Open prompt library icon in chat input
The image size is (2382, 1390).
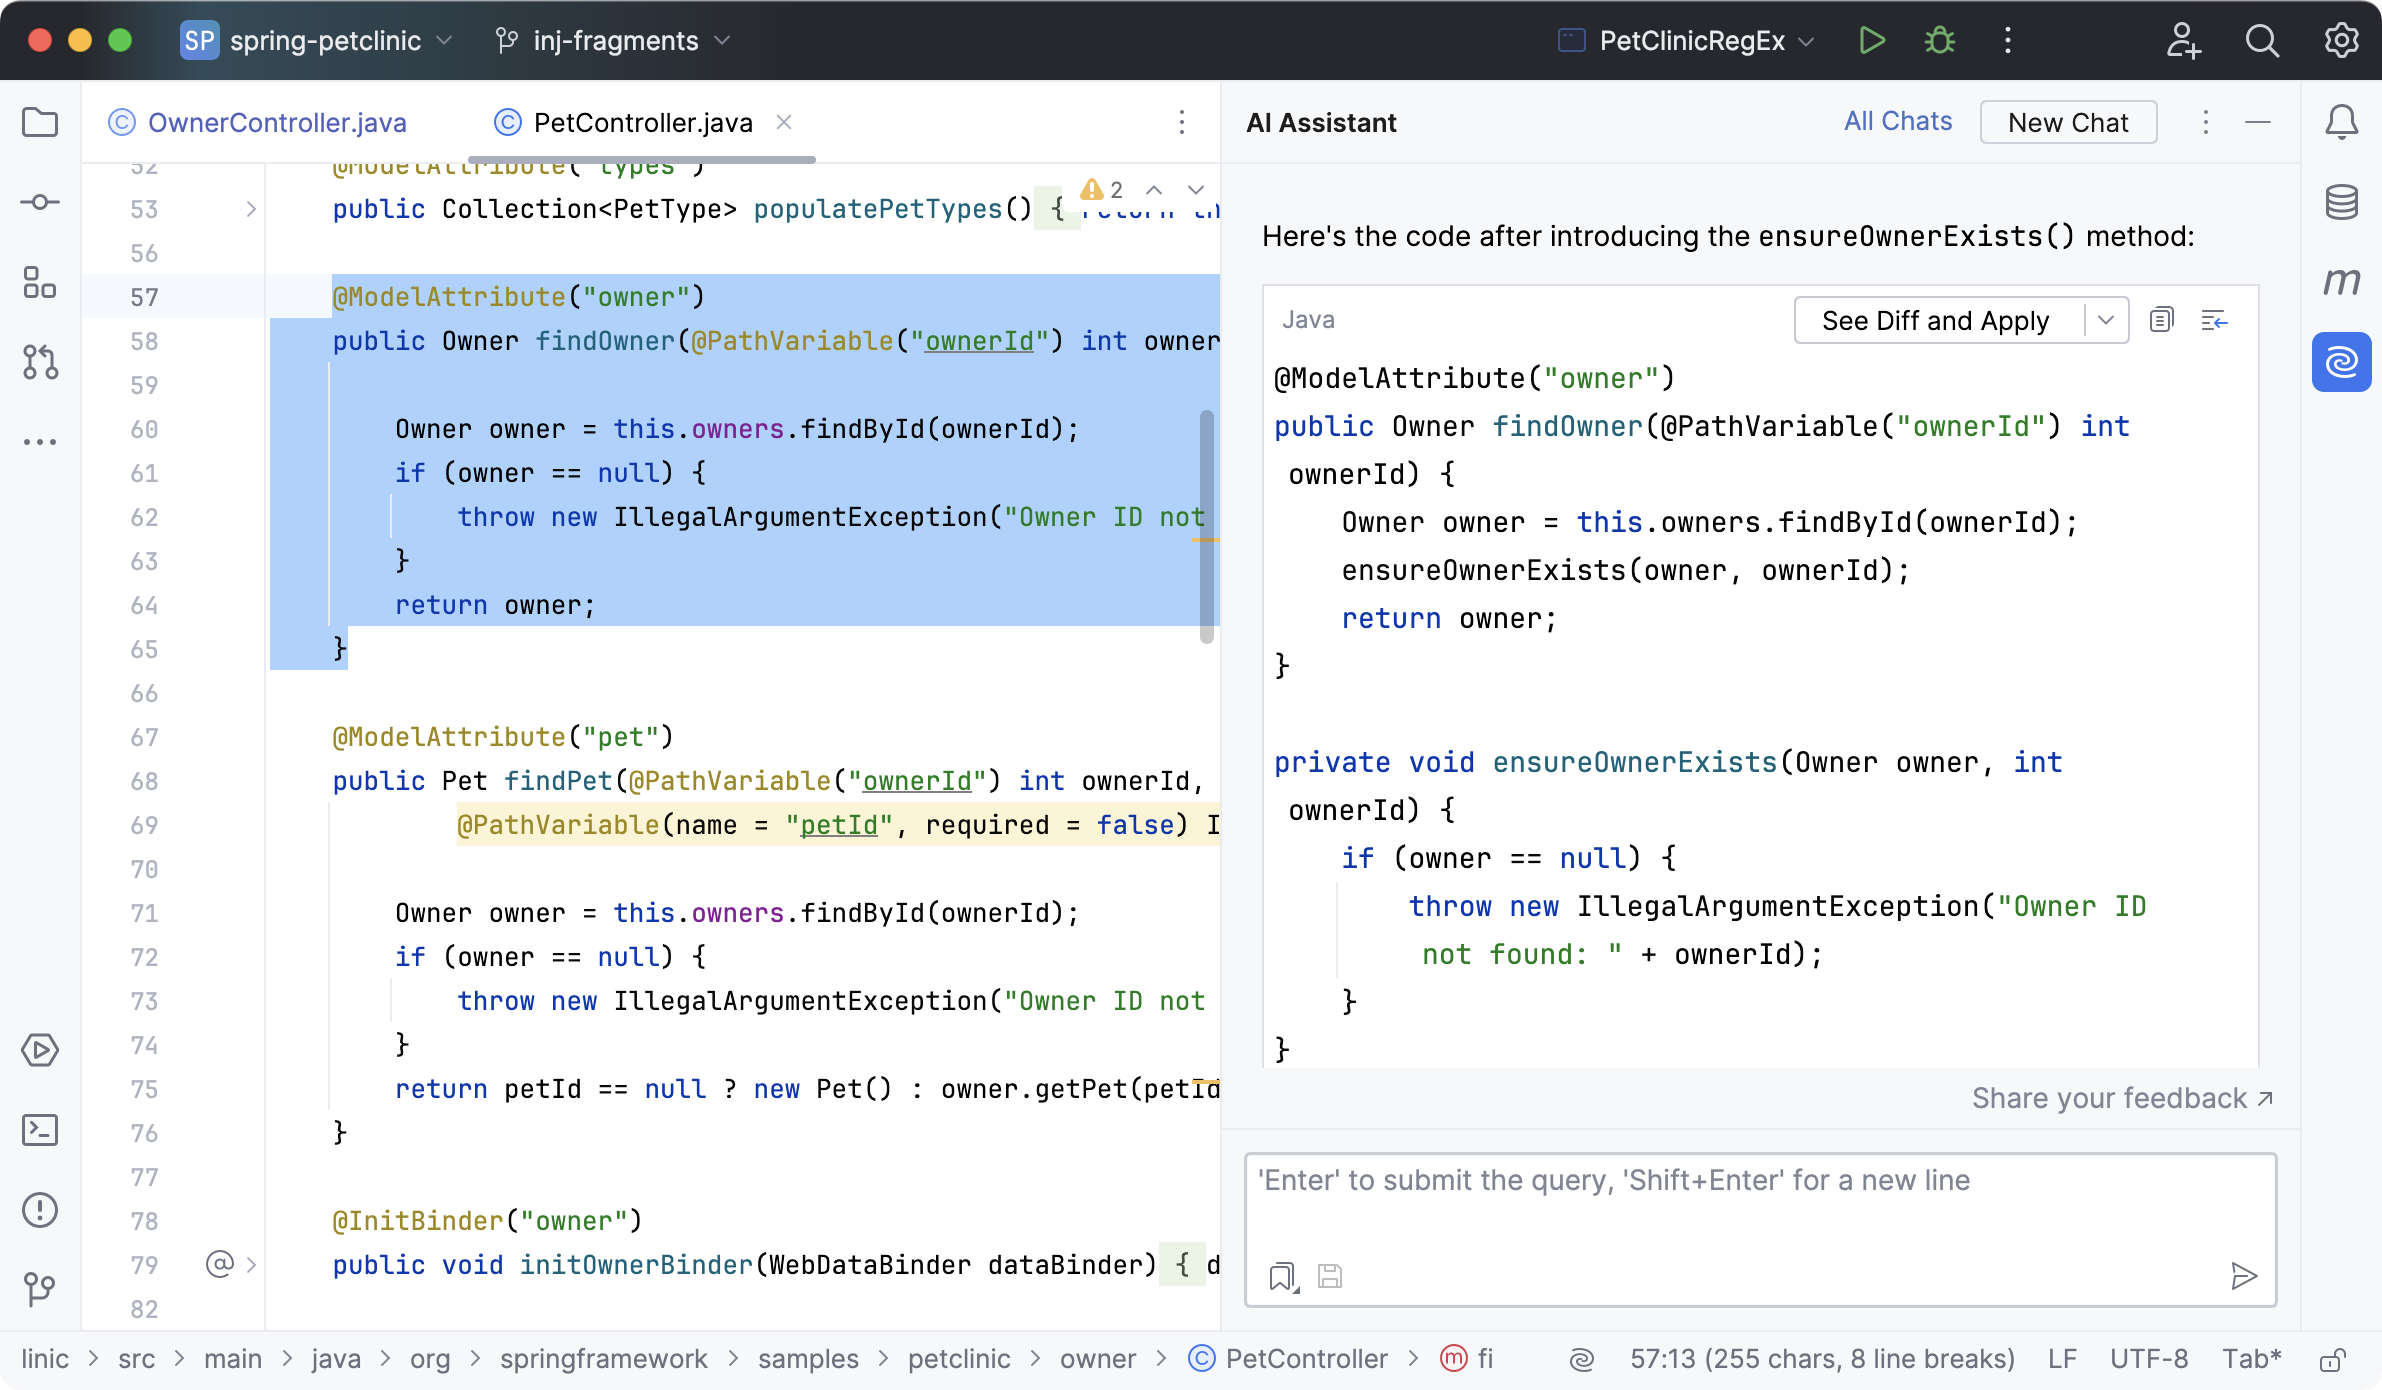point(1282,1276)
